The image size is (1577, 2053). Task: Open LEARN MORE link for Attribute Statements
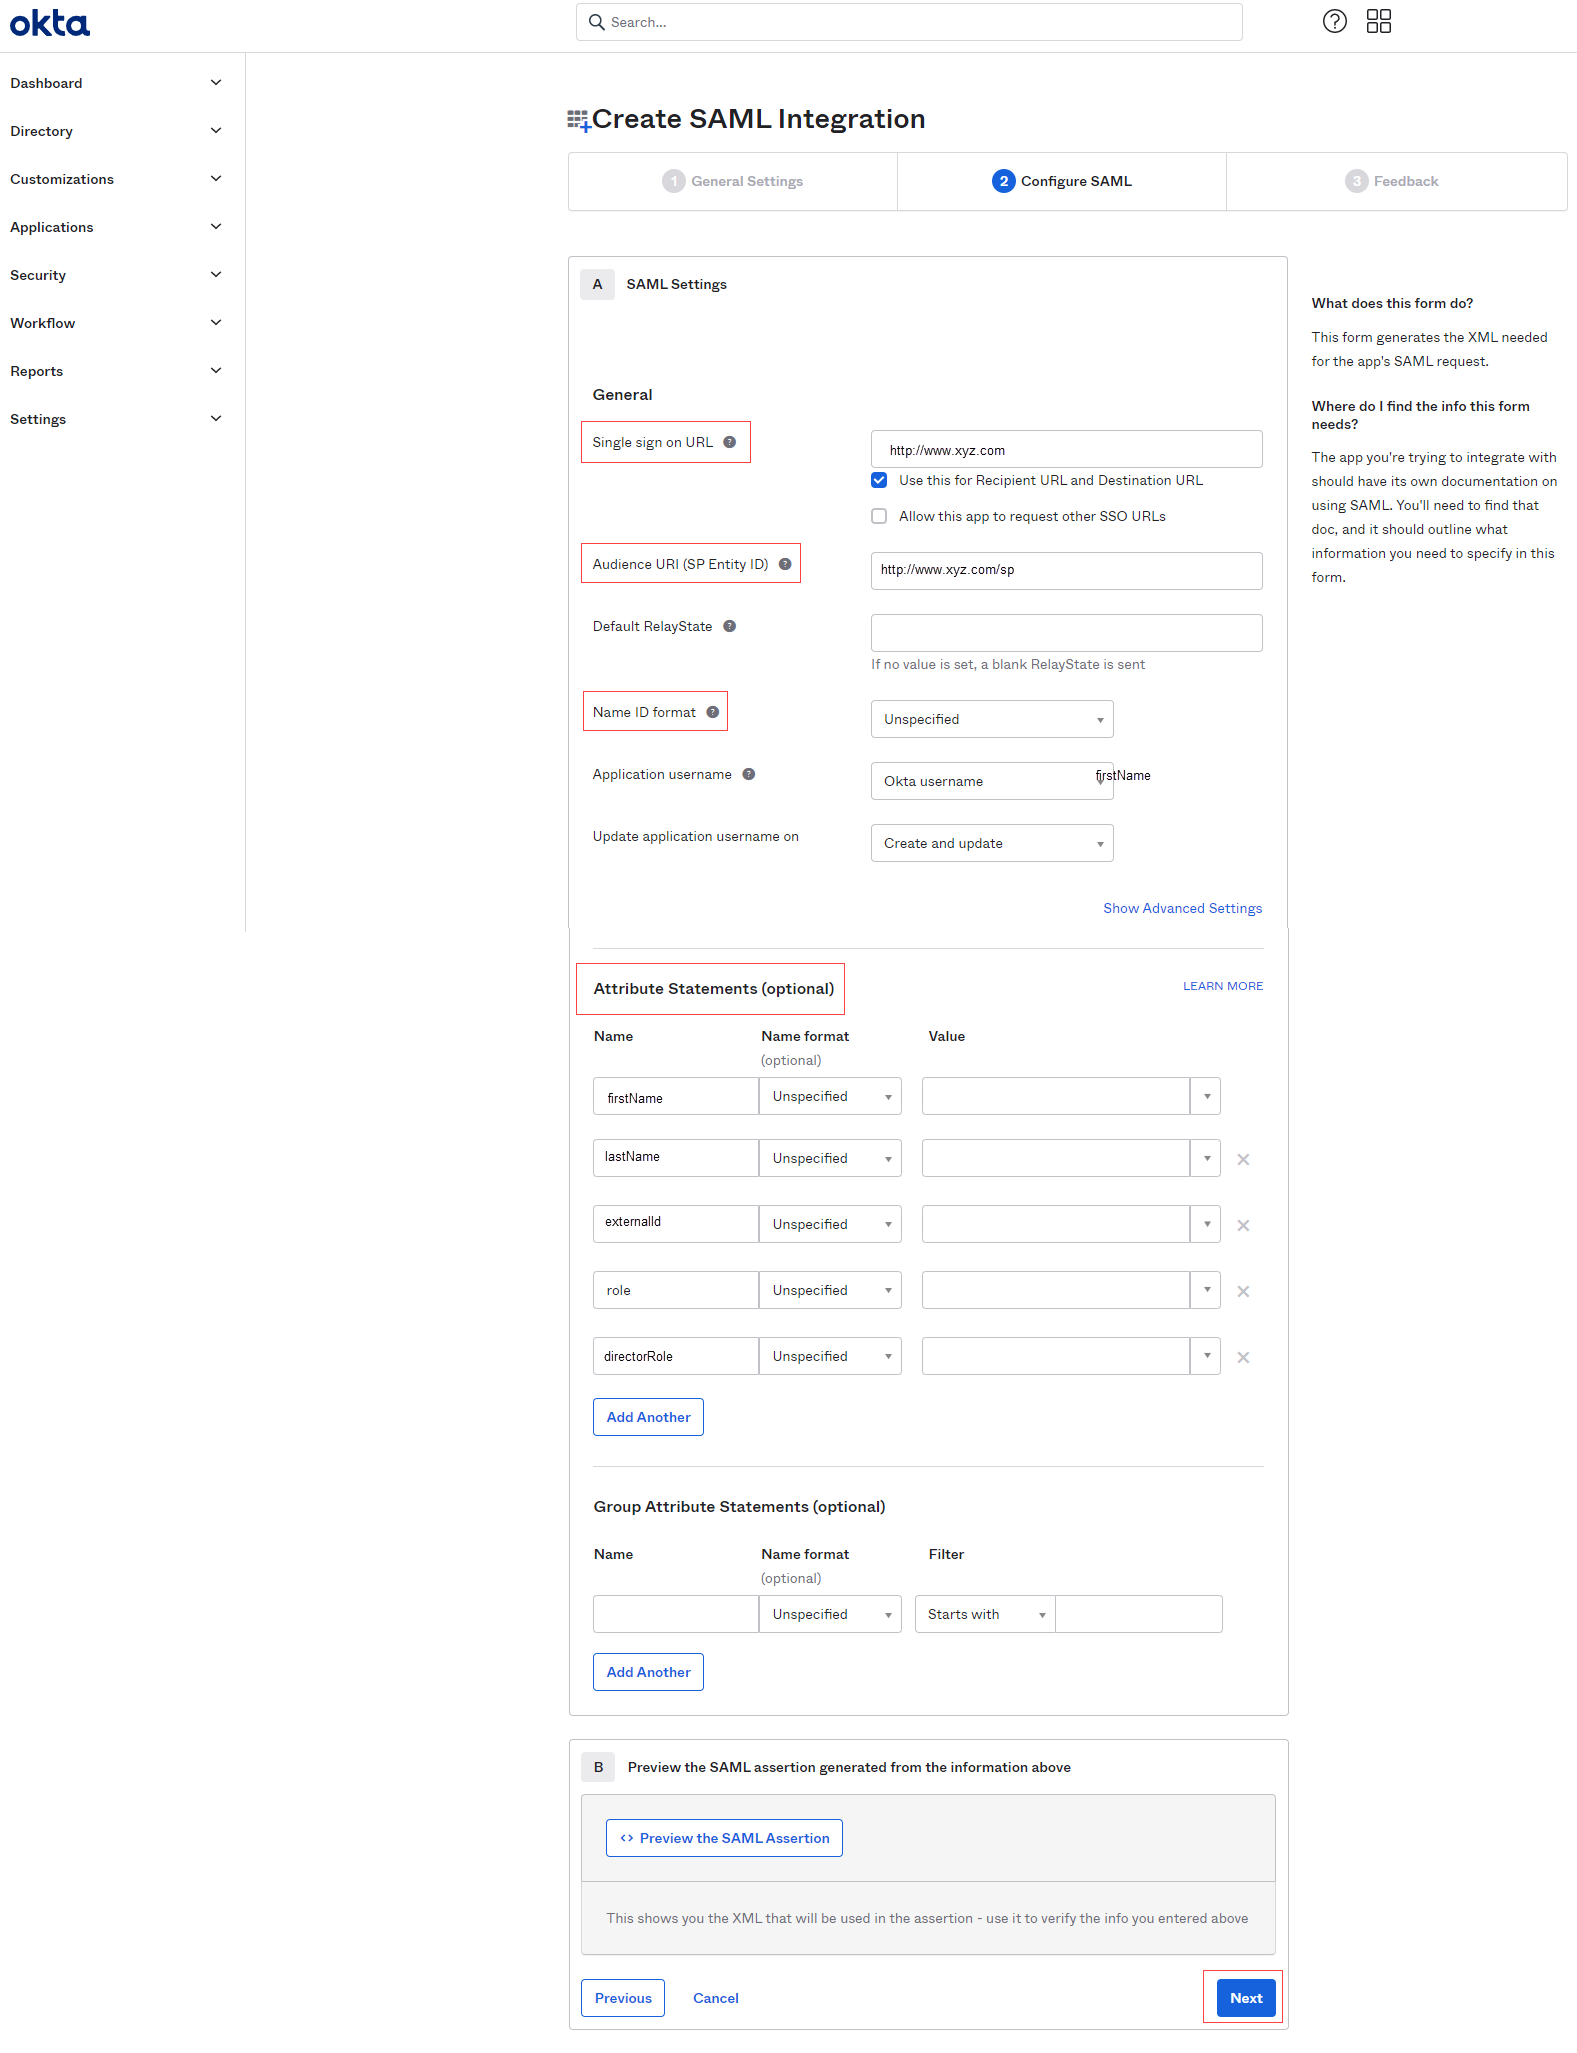coord(1223,986)
